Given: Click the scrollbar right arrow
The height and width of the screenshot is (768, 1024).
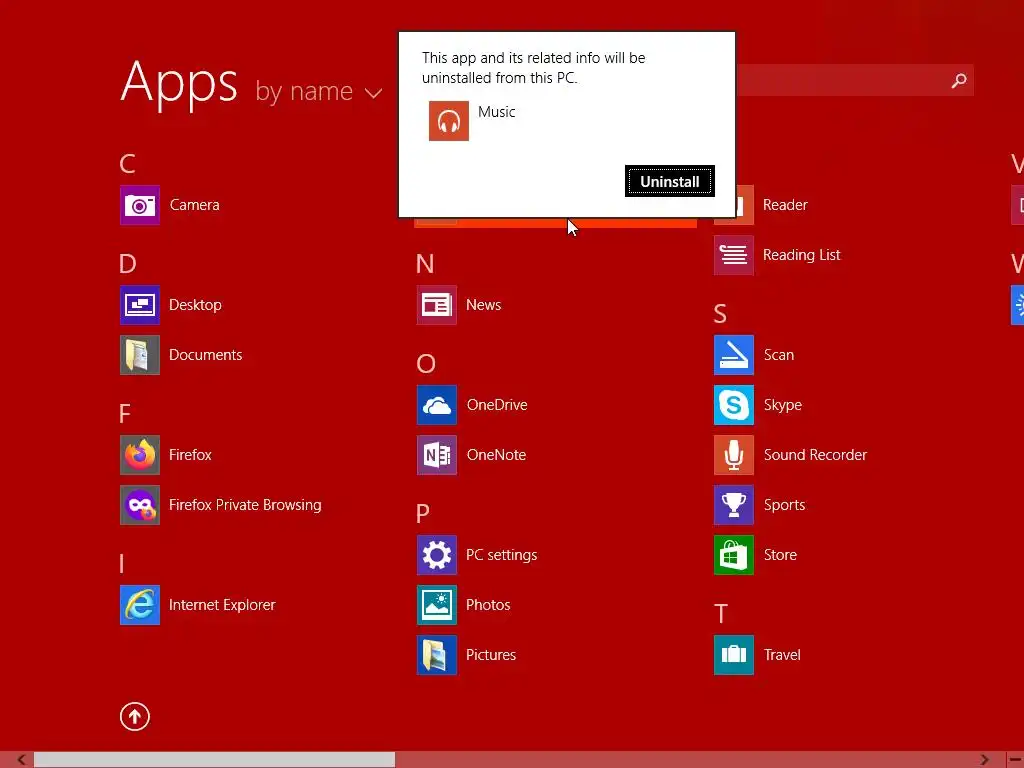Looking at the screenshot, I should click(984, 760).
